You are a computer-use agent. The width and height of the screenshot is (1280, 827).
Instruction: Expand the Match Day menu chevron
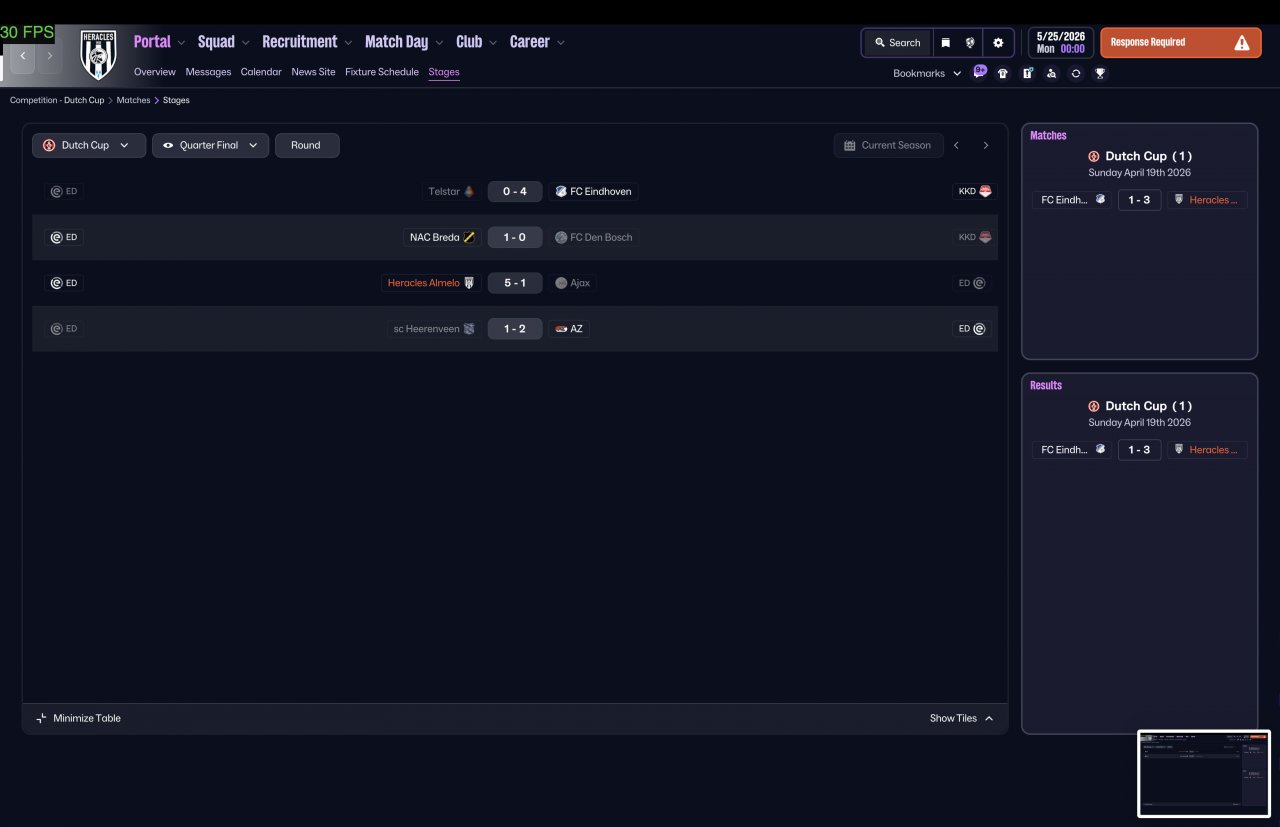[x=439, y=43]
